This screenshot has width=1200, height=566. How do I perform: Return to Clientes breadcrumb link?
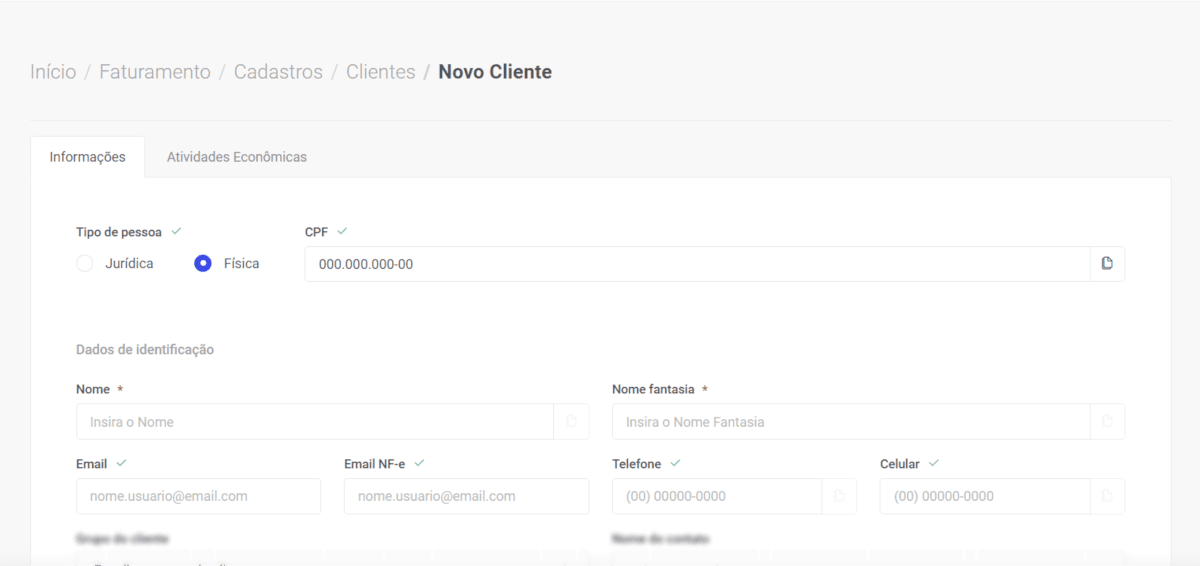point(381,72)
